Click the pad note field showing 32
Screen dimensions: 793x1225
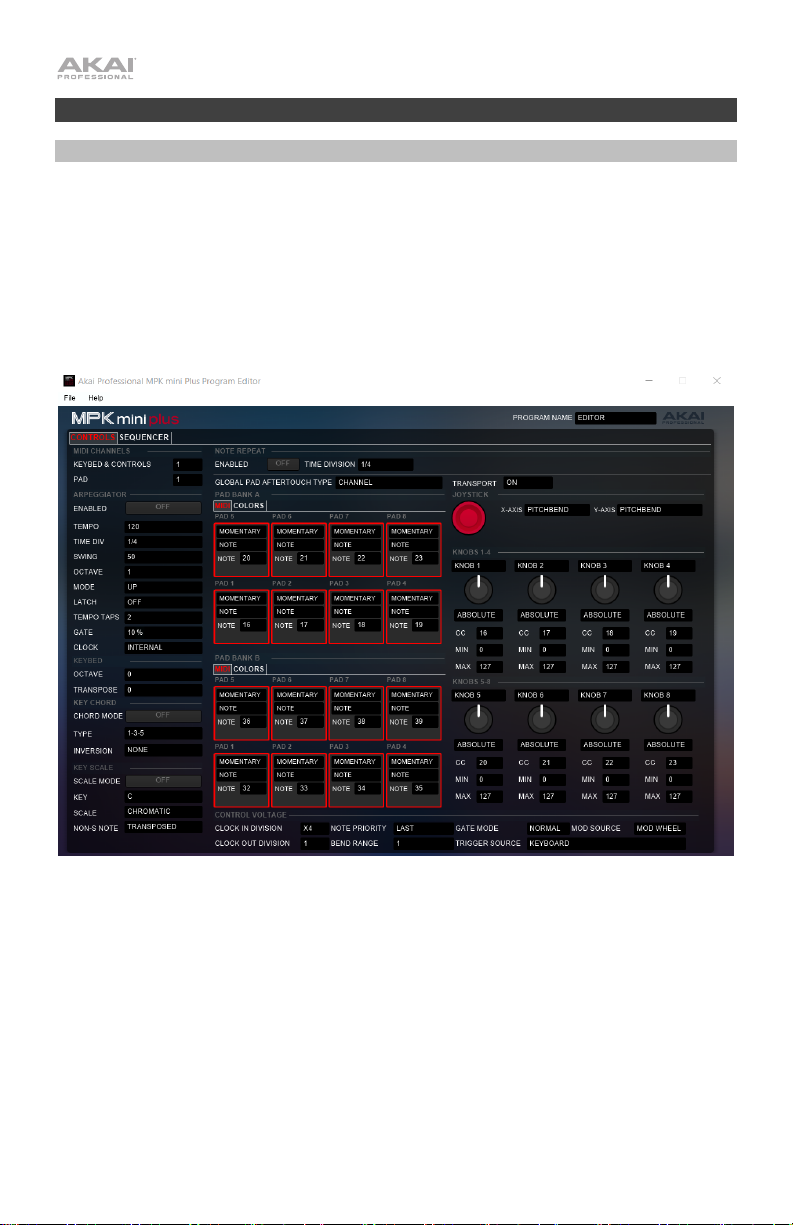coord(251,787)
